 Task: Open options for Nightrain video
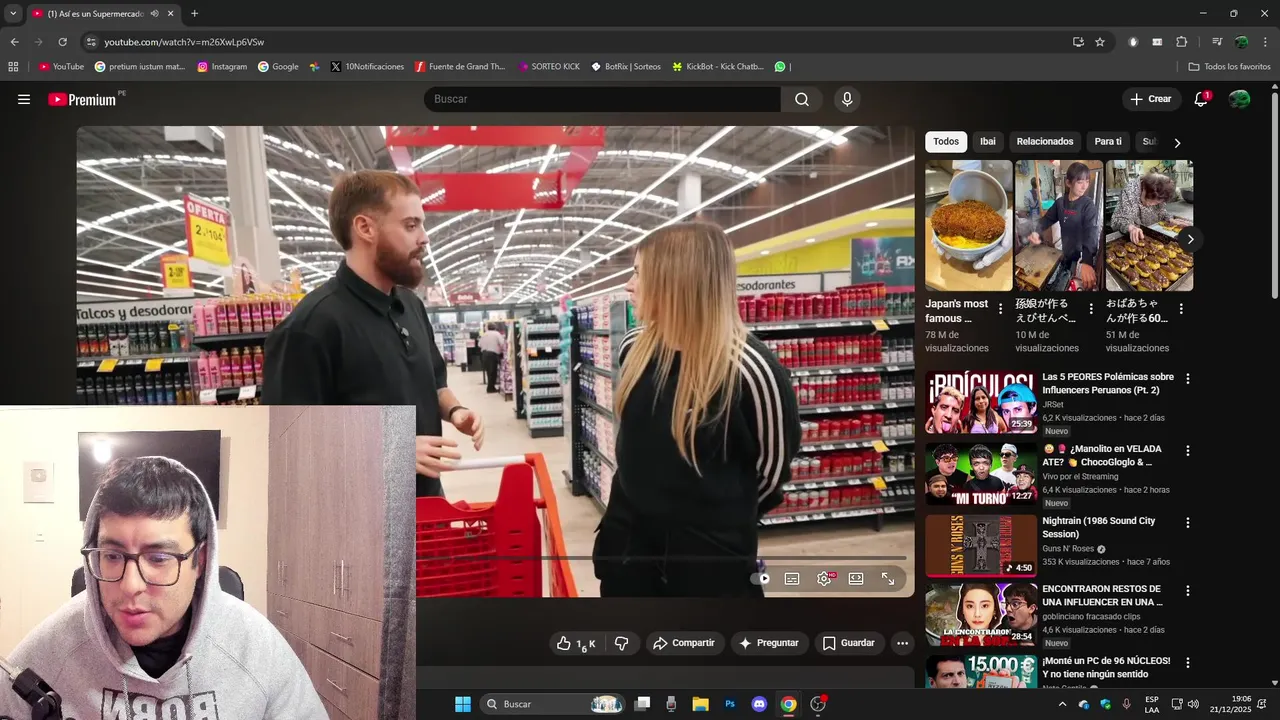coord(1188,523)
